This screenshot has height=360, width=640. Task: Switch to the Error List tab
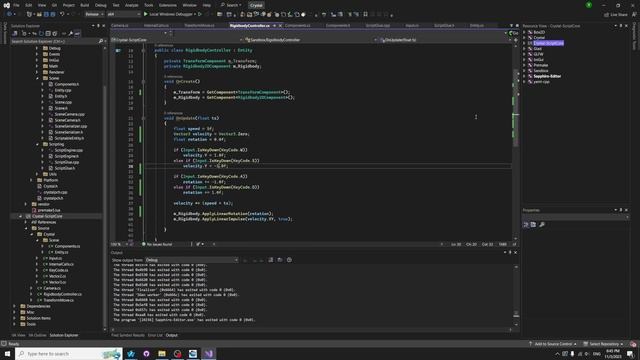(155, 336)
